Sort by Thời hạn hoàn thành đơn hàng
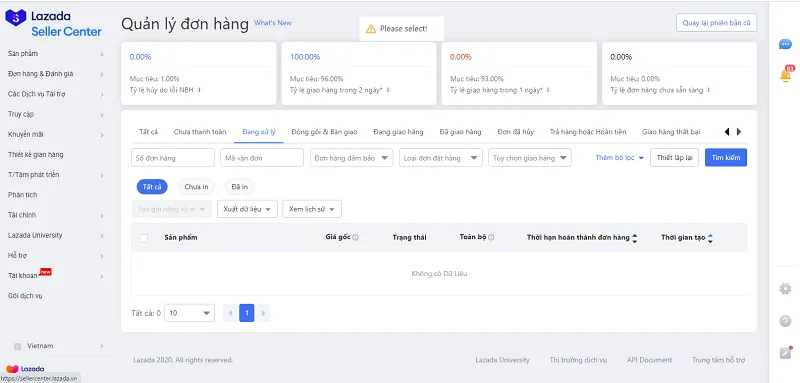Screen dimensions: 800x383 click(634, 238)
